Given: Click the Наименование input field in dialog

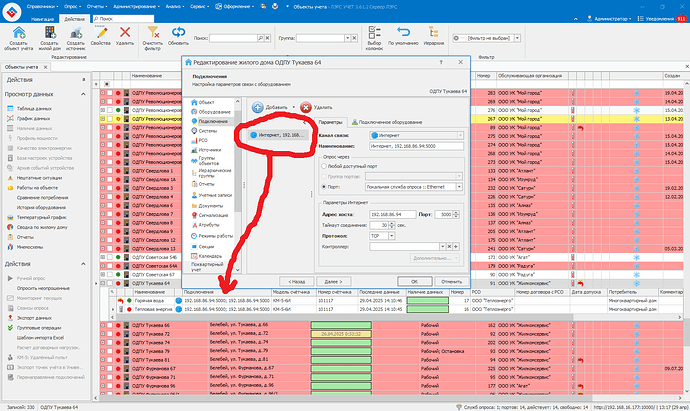Looking at the screenshot, I should coord(416,146).
